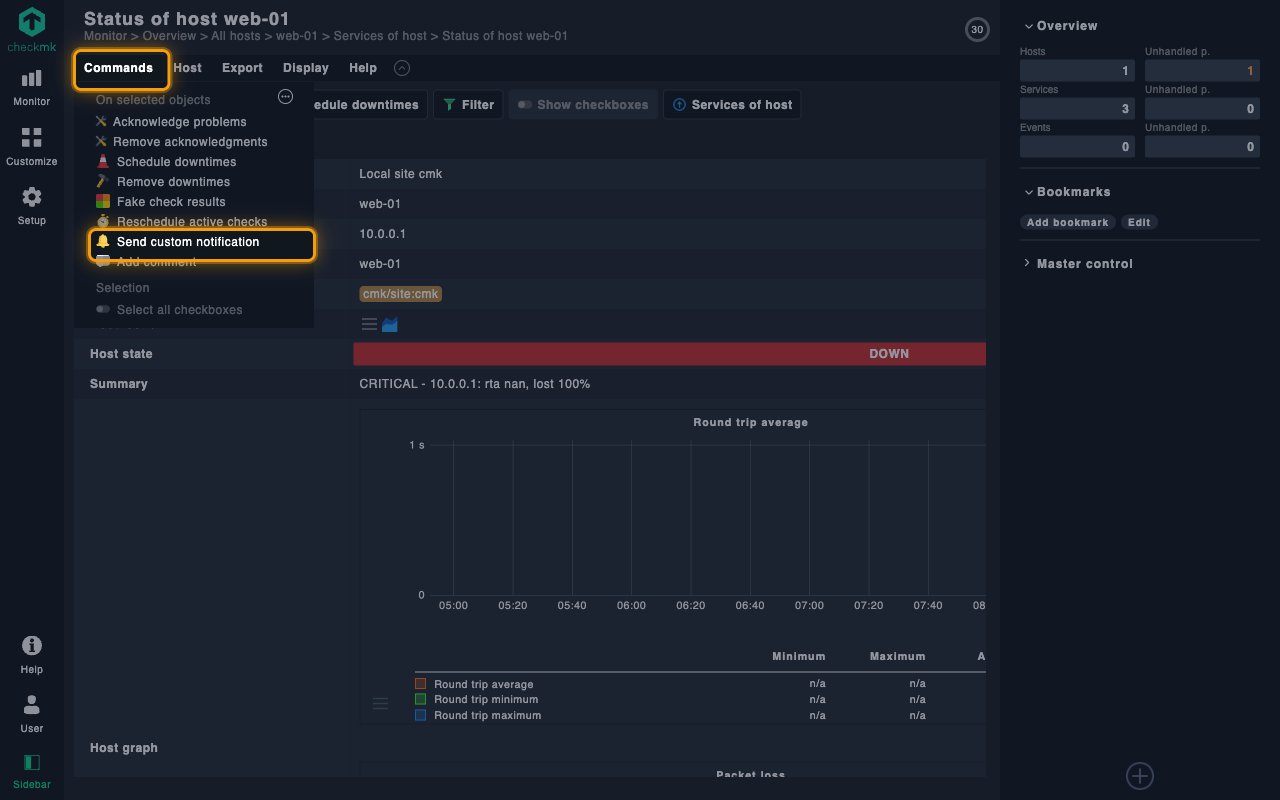Open the hamburger action menu below the cmk/site:cmk tag
This screenshot has height=800, width=1280.
point(369,324)
